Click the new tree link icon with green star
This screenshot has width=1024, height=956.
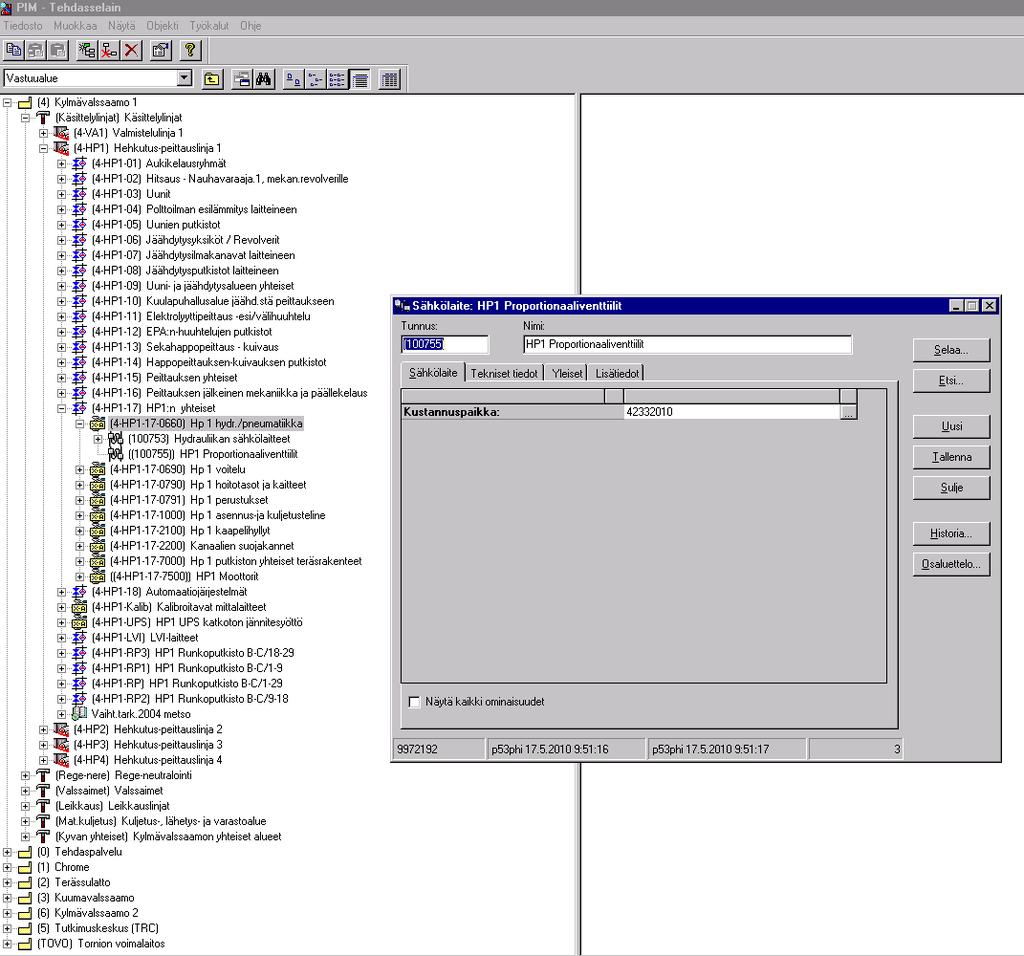coord(87,50)
